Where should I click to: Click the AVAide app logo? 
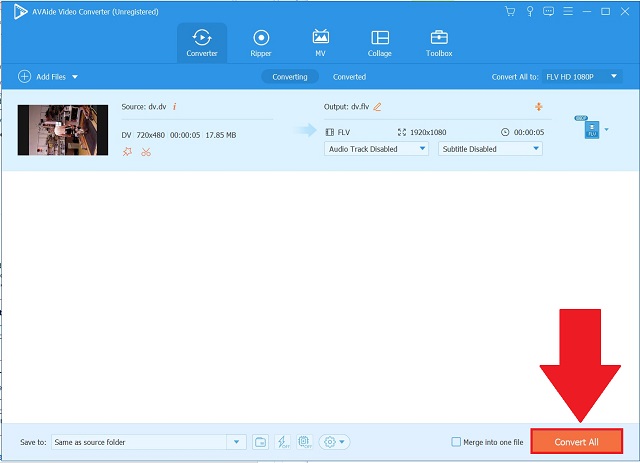tap(20, 12)
